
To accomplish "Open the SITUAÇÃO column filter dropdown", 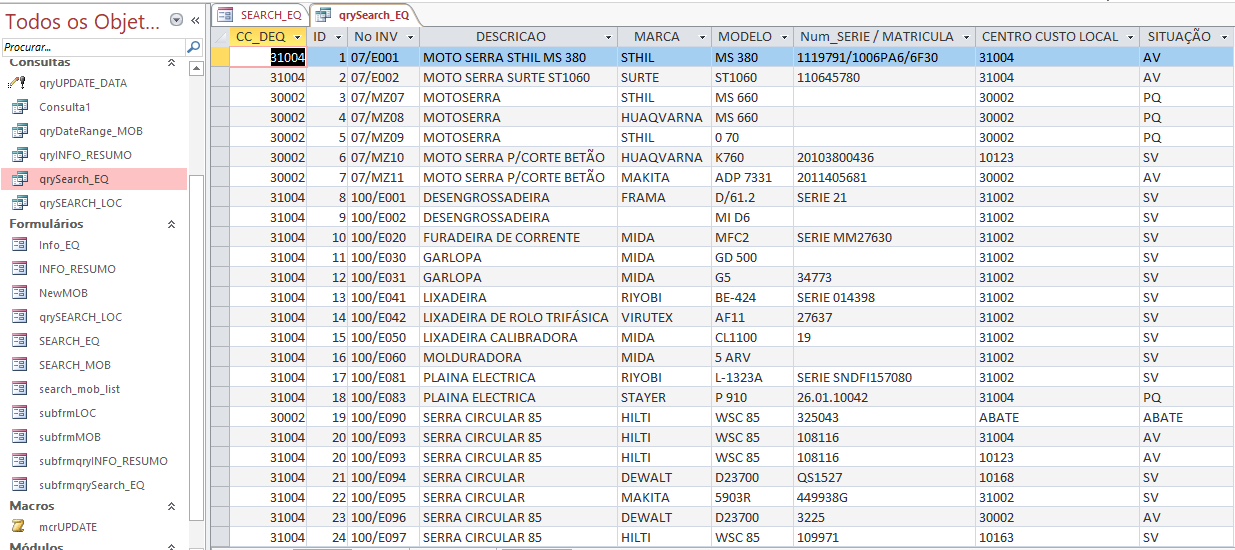I will tap(1225, 37).
